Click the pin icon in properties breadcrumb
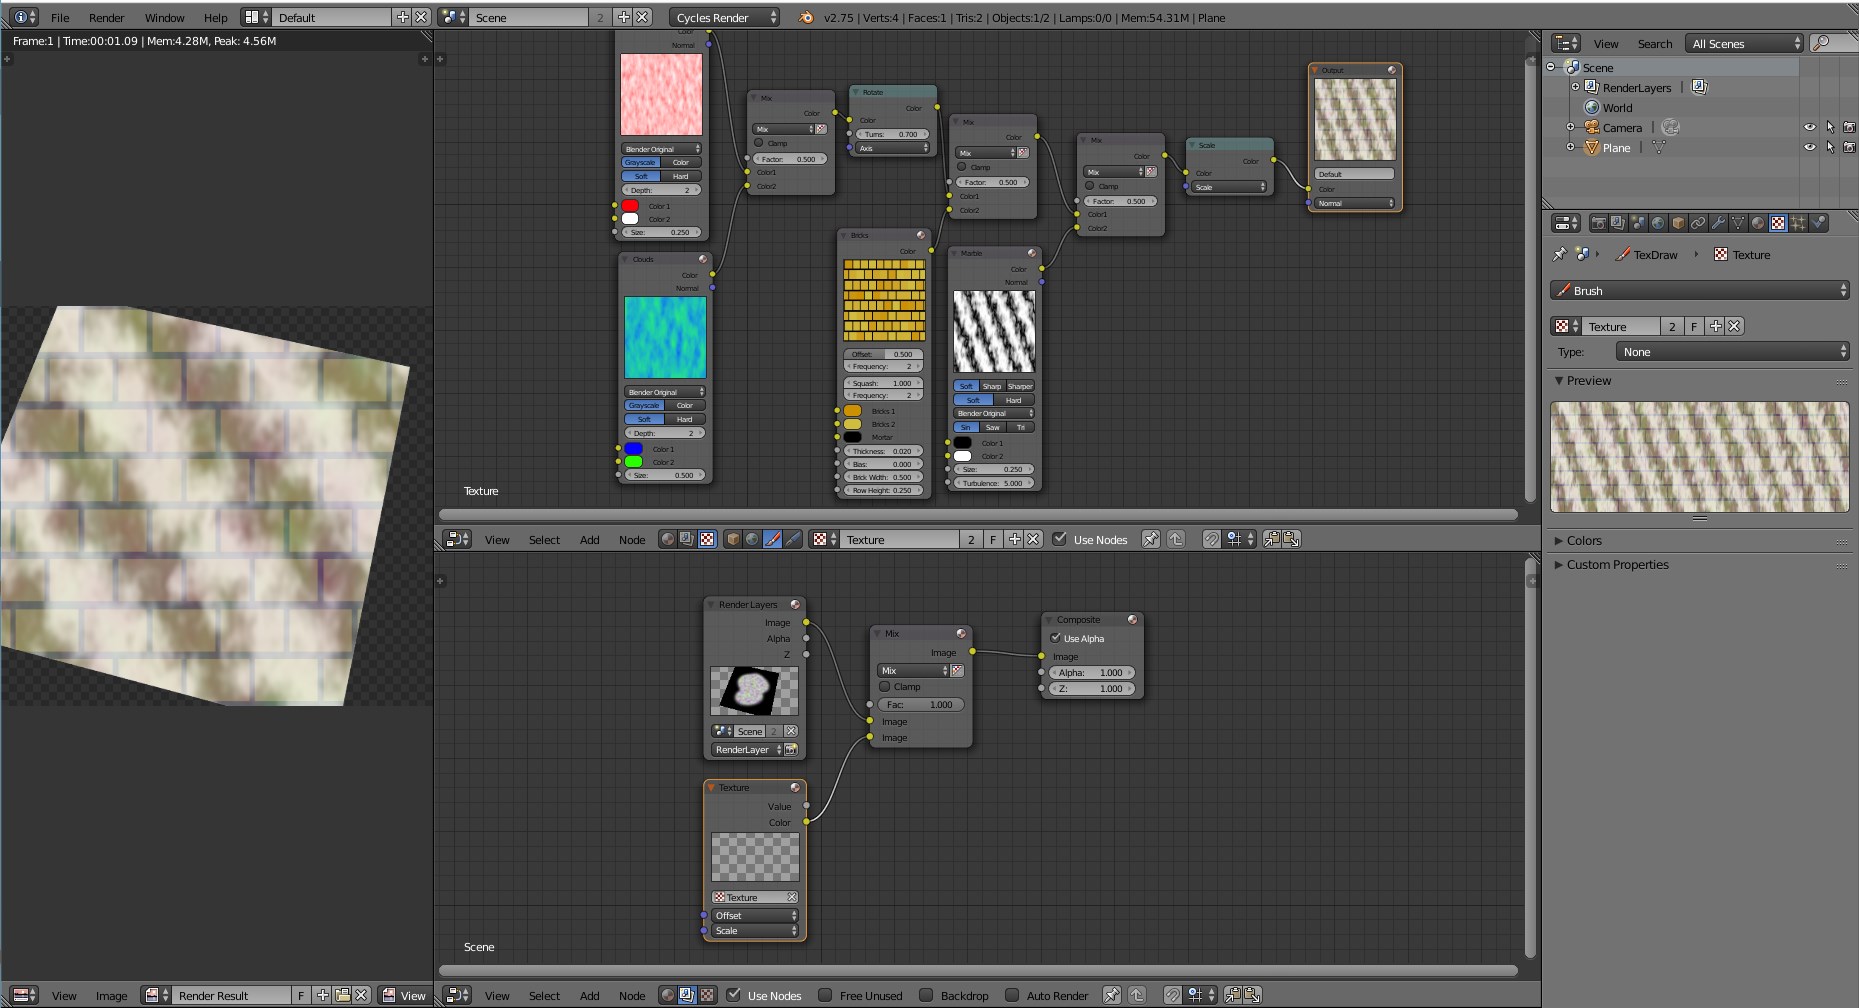 [x=1559, y=254]
